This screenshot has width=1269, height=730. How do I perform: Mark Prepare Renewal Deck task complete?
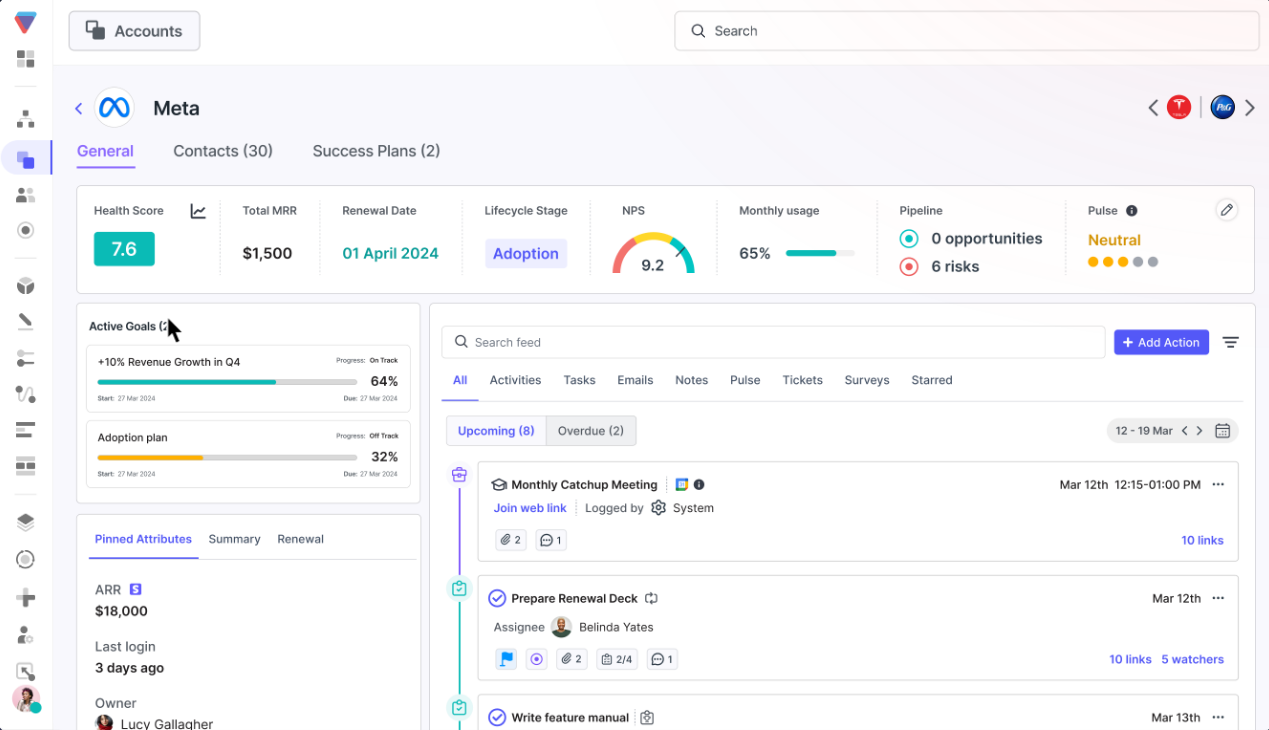[x=497, y=598]
